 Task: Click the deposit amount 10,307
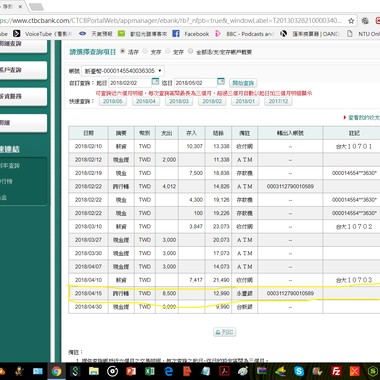194,146
